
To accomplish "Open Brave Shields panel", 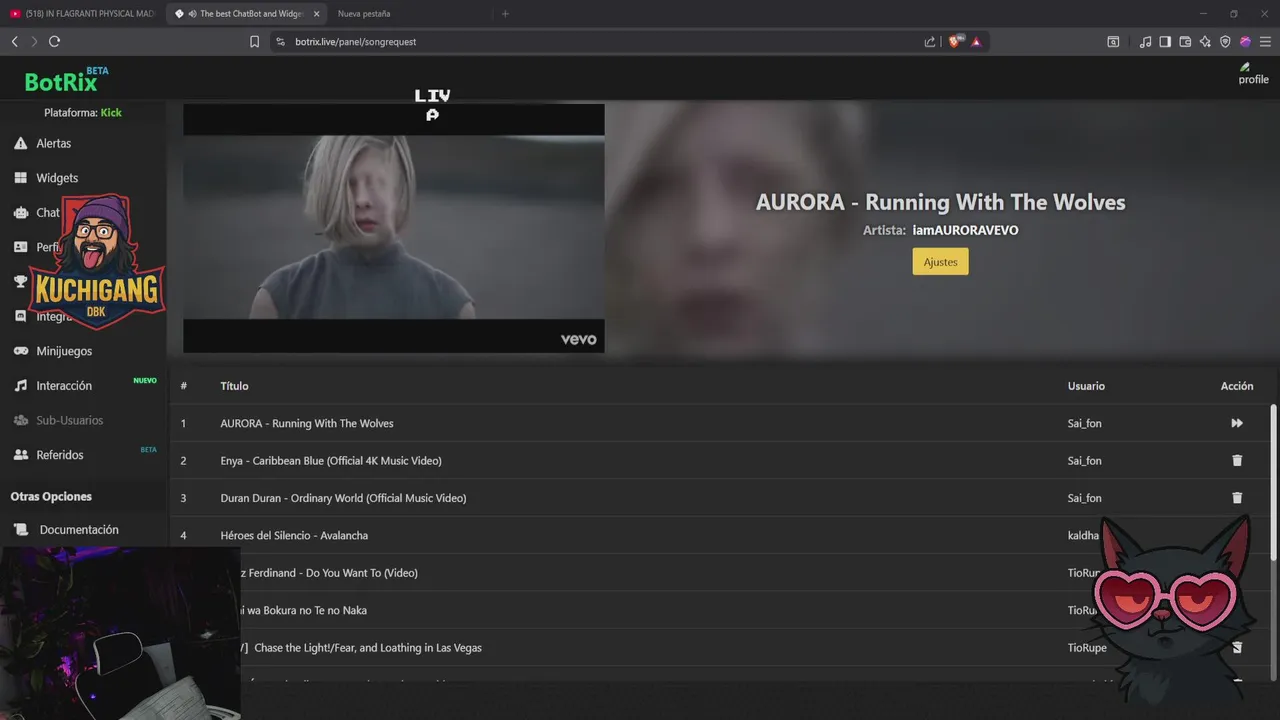I will pos(954,42).
